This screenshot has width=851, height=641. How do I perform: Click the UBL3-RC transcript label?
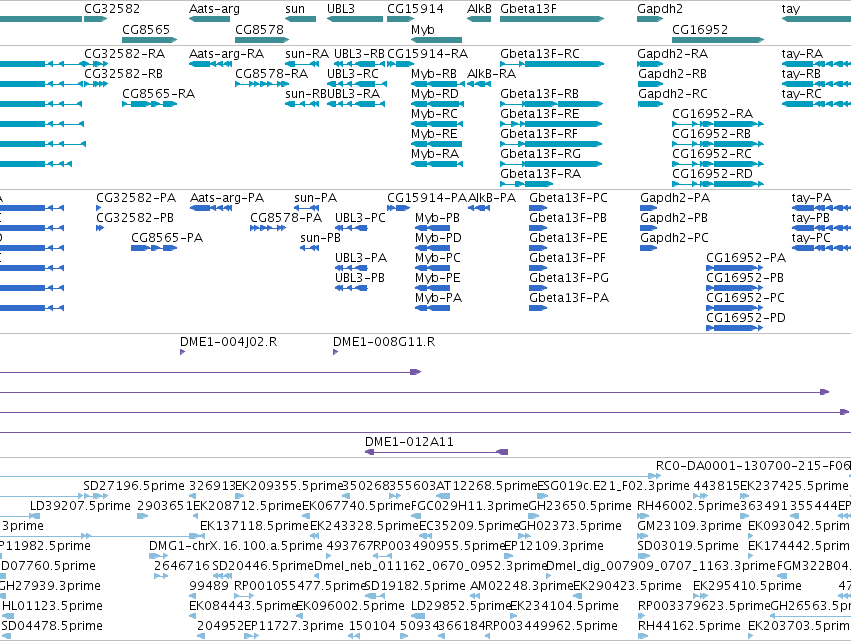pos(353,73)
